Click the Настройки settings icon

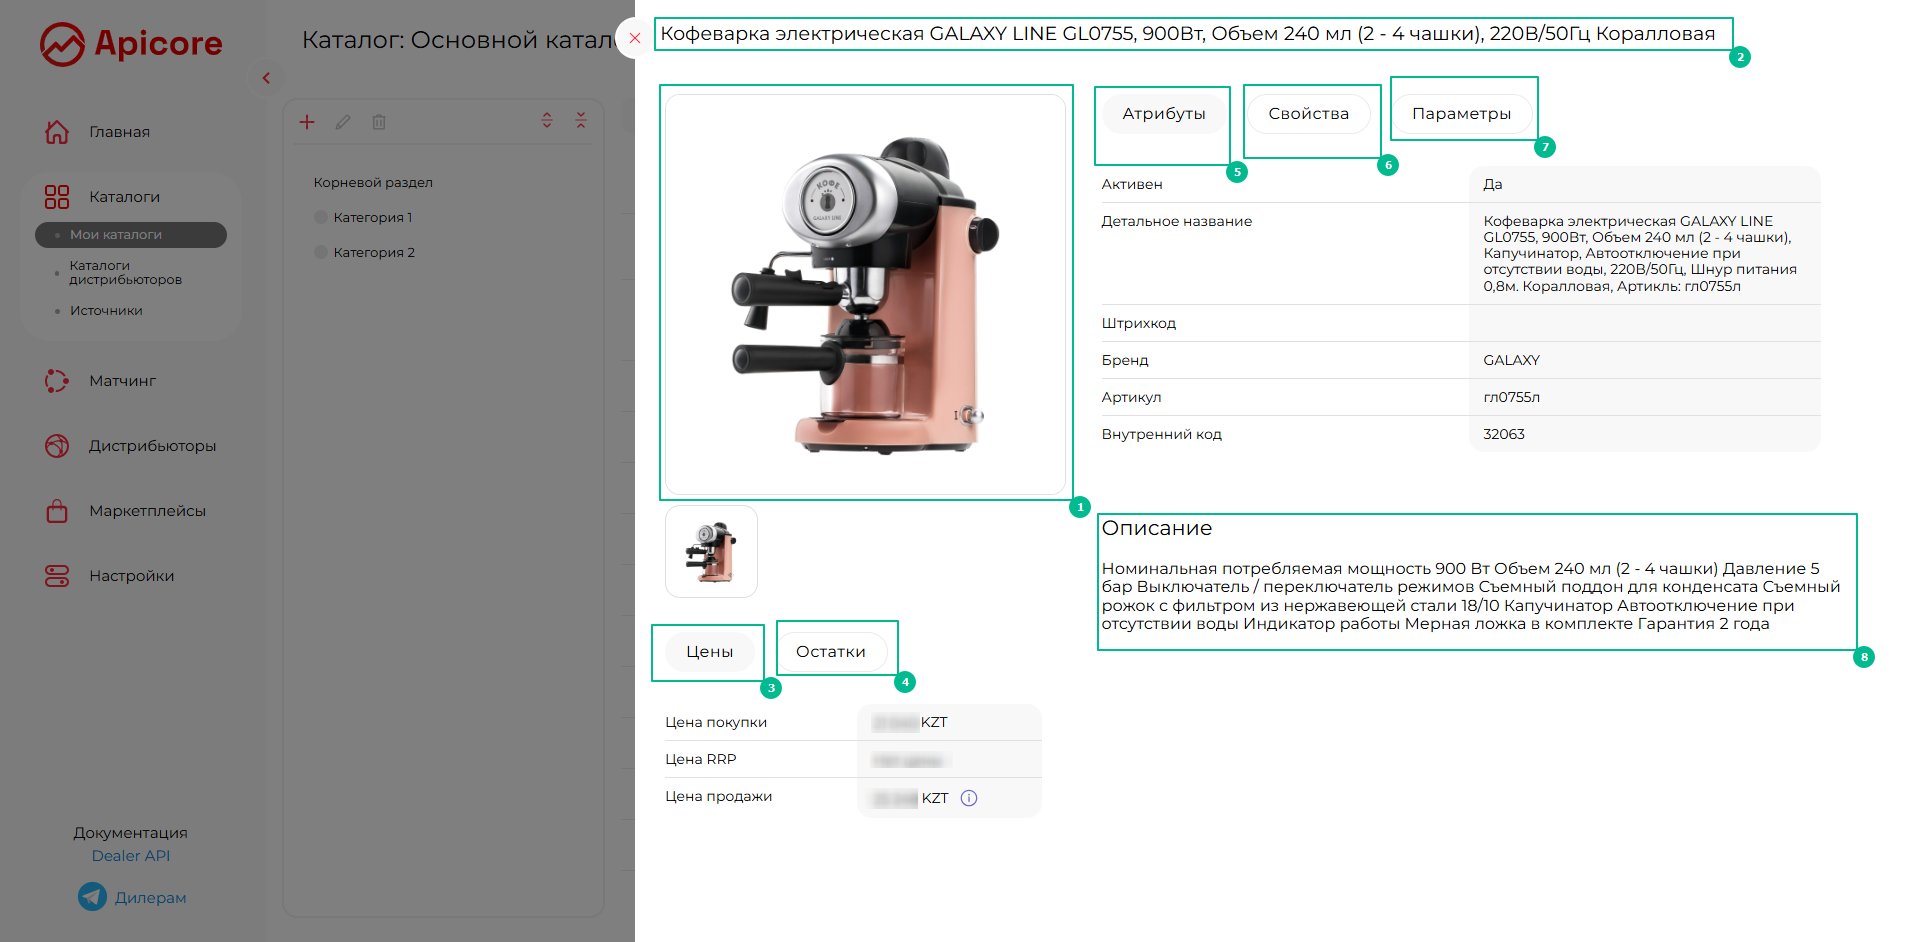pyautogui.click(x=57, y=576)
